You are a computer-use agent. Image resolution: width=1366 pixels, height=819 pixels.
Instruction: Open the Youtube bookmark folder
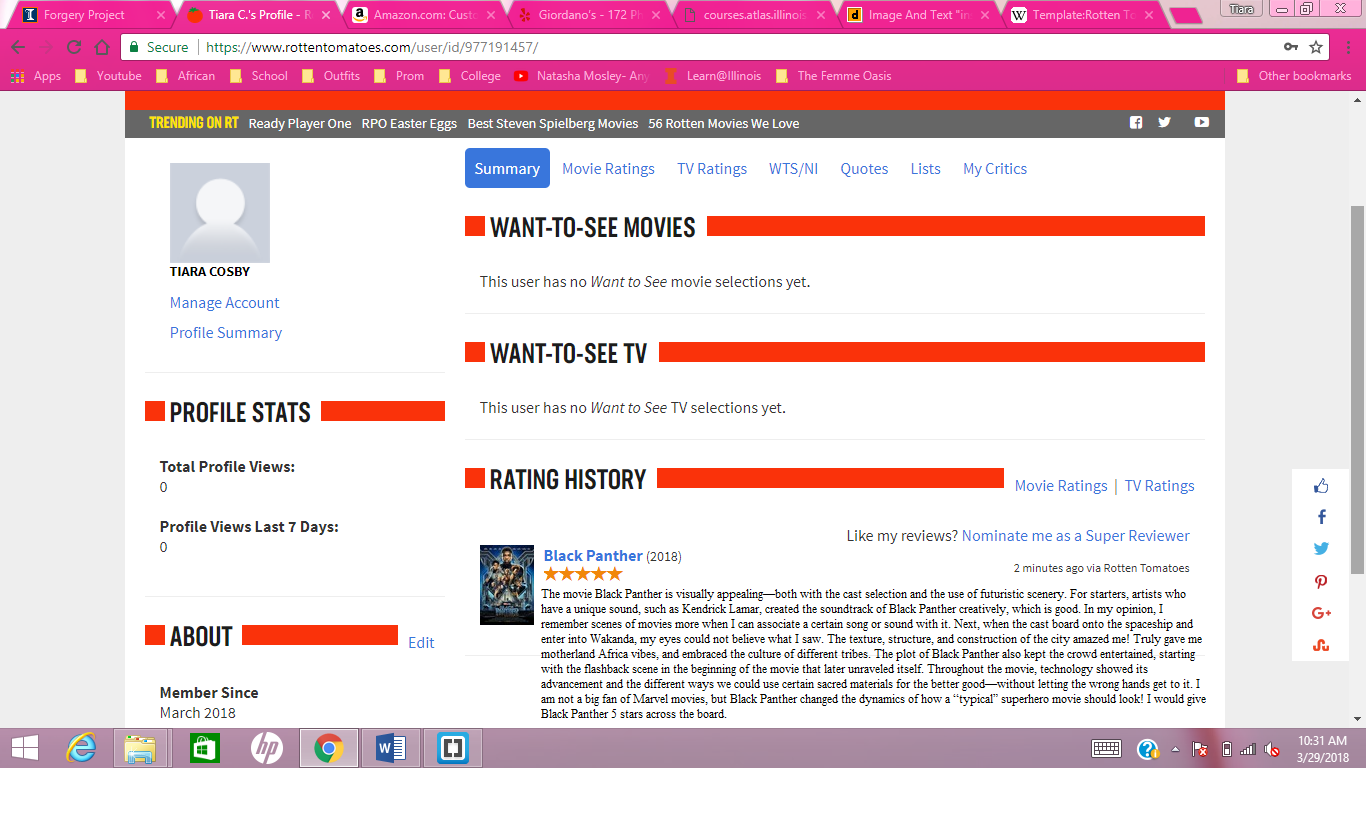click(108, 76)
